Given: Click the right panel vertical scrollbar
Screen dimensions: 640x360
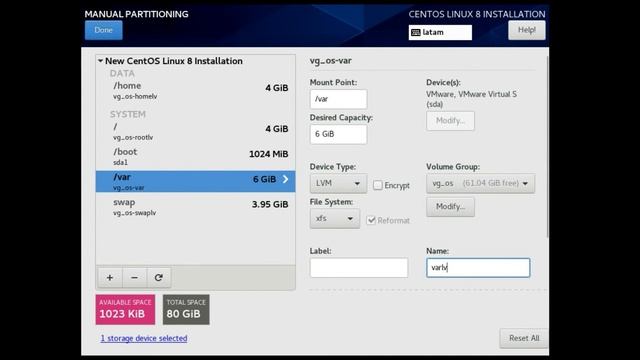Looking at the screenshot, I should 547,147.
